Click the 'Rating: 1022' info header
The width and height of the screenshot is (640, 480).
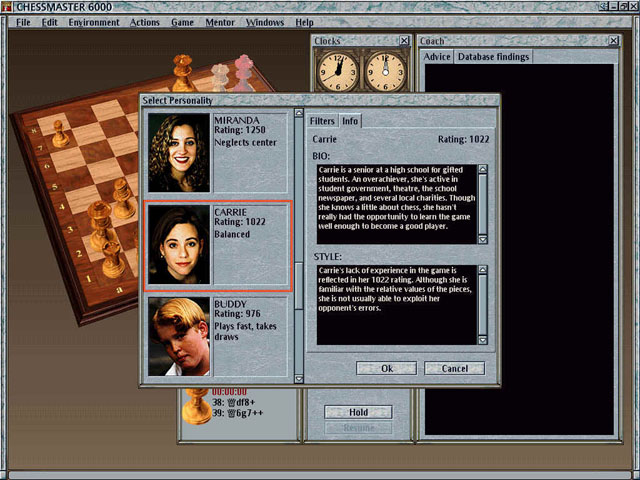(x=463, y=139)
